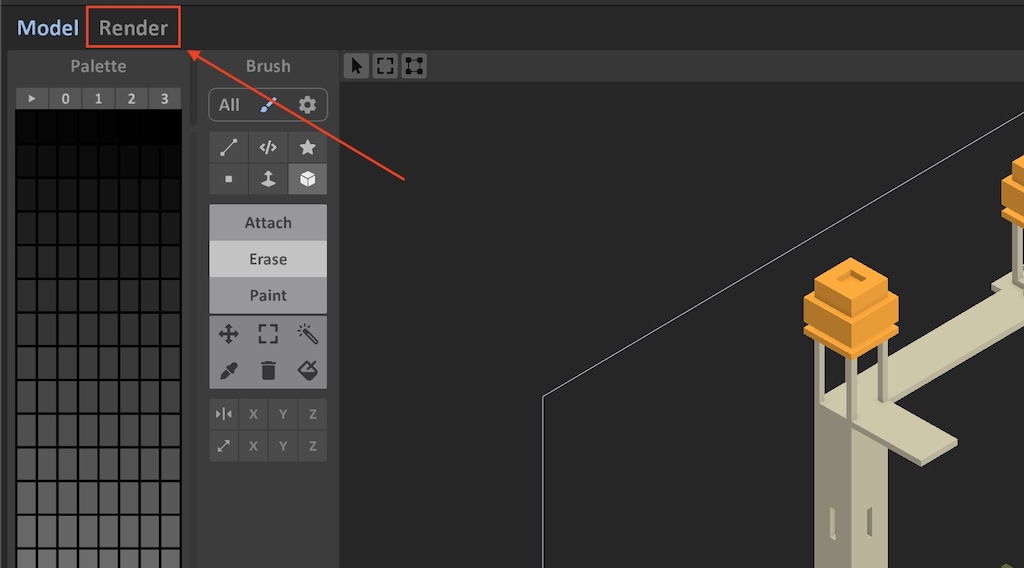Image resolution: width=1024 pixels, height=568 pixels.
Task: Choose Attach brush action
Action: (268, 223)
